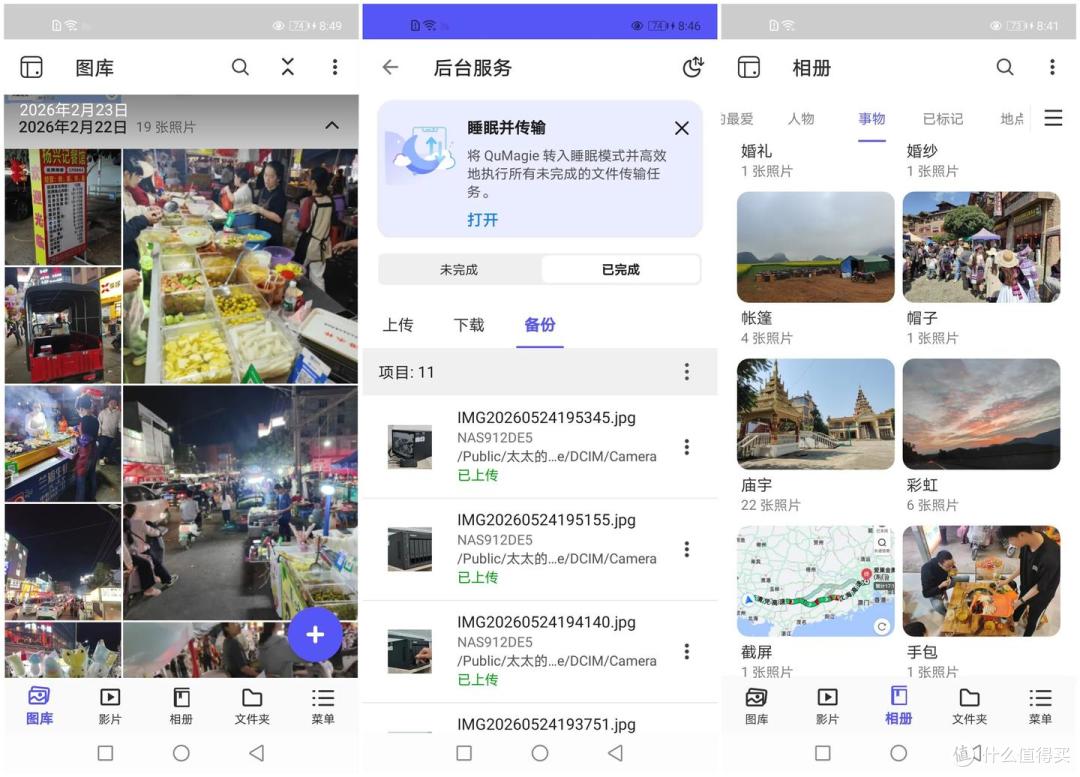Select the 相册 tab in the 相册 bottom bar
1080x777 pixels.
pyautogui.click(x=898, y=706)
